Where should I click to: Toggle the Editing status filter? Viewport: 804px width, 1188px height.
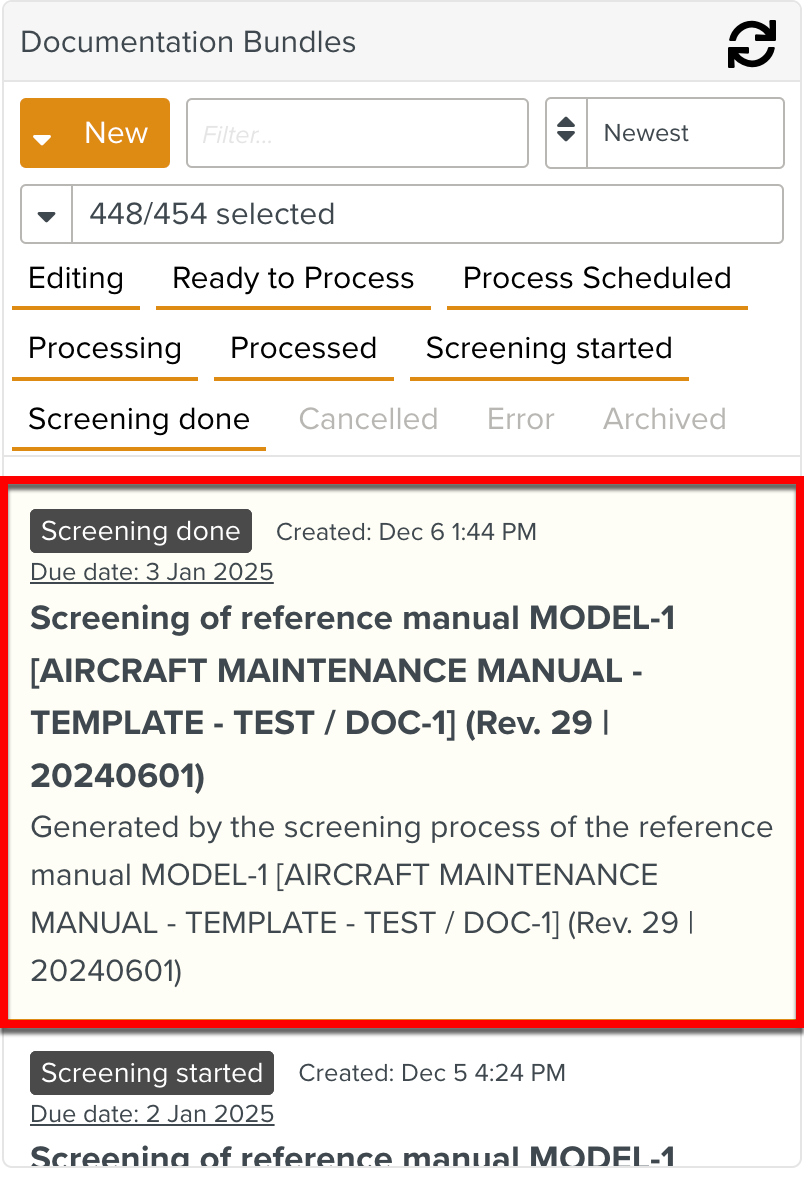76,279
